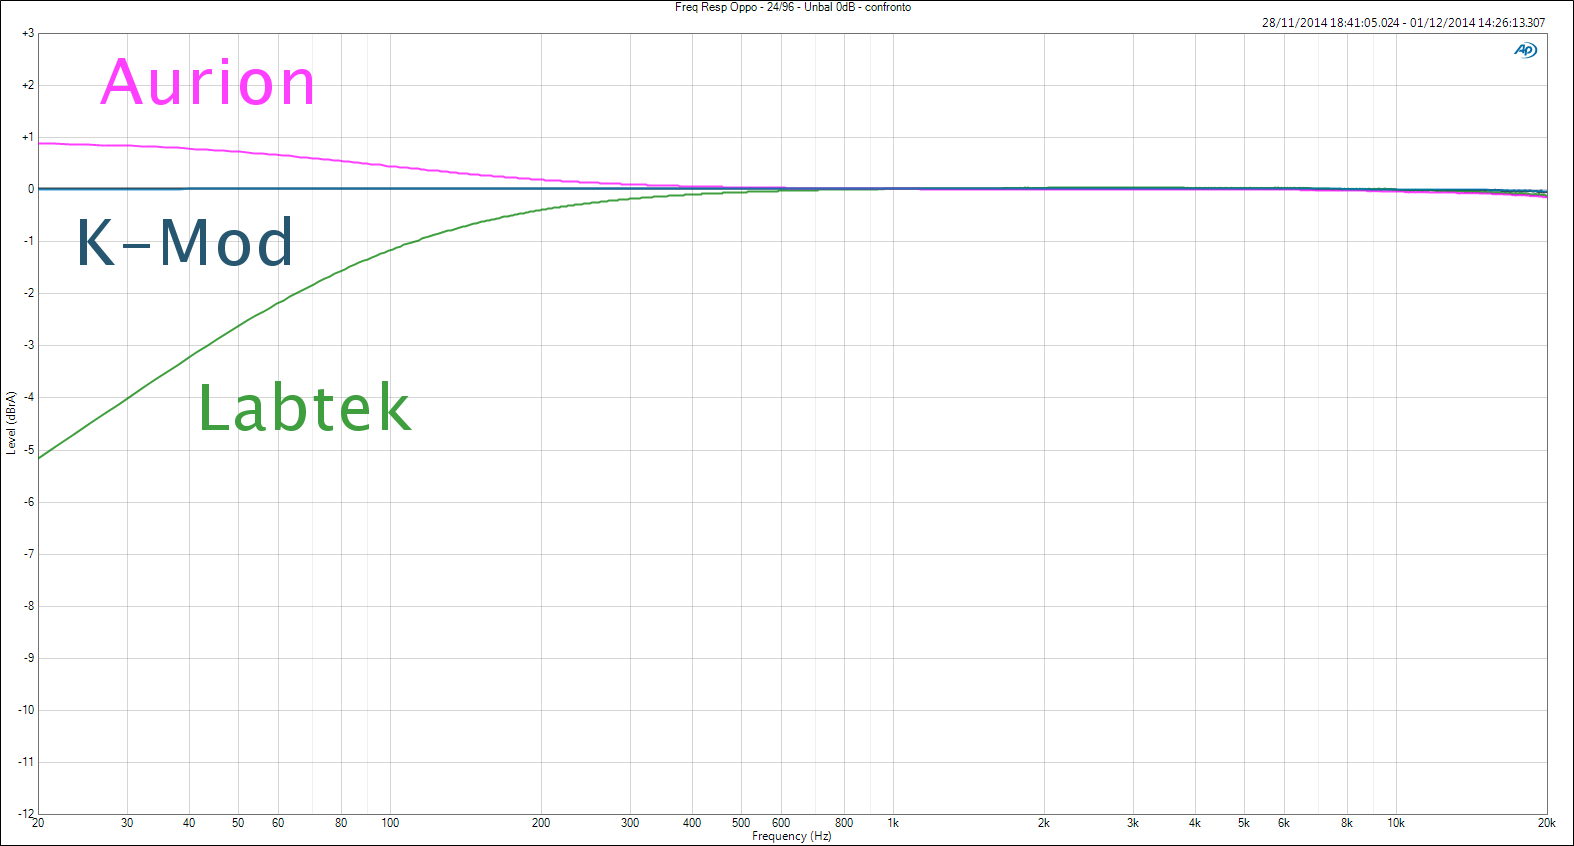Click the -12 level tick label
This screenshot has width=1574, height=846.
coord(26,814)
